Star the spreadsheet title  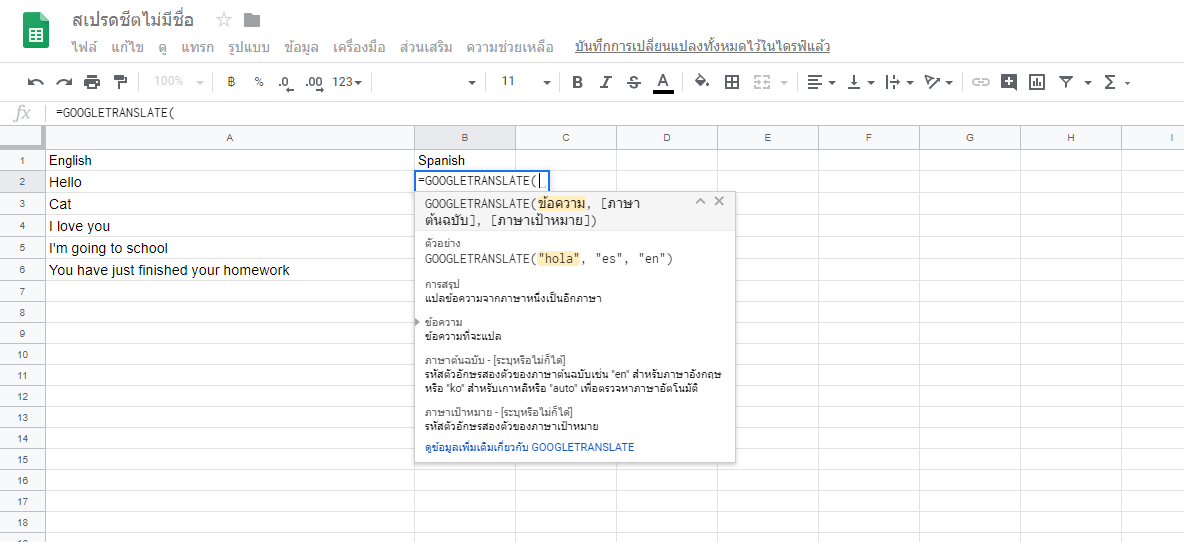click(224, 20)
